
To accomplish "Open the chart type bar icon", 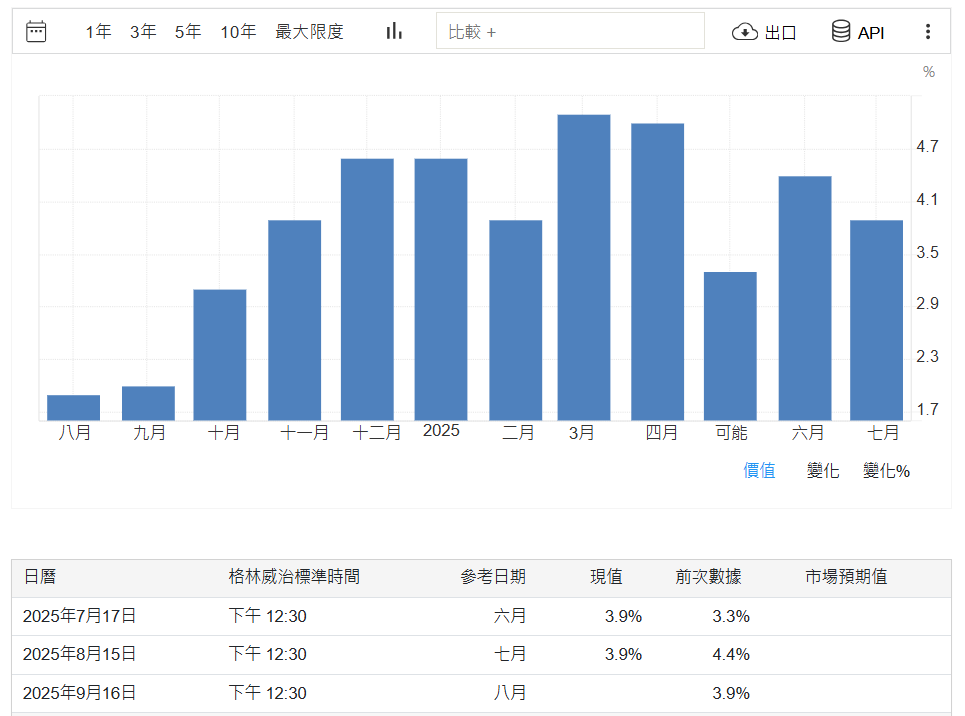I will 394,31.
